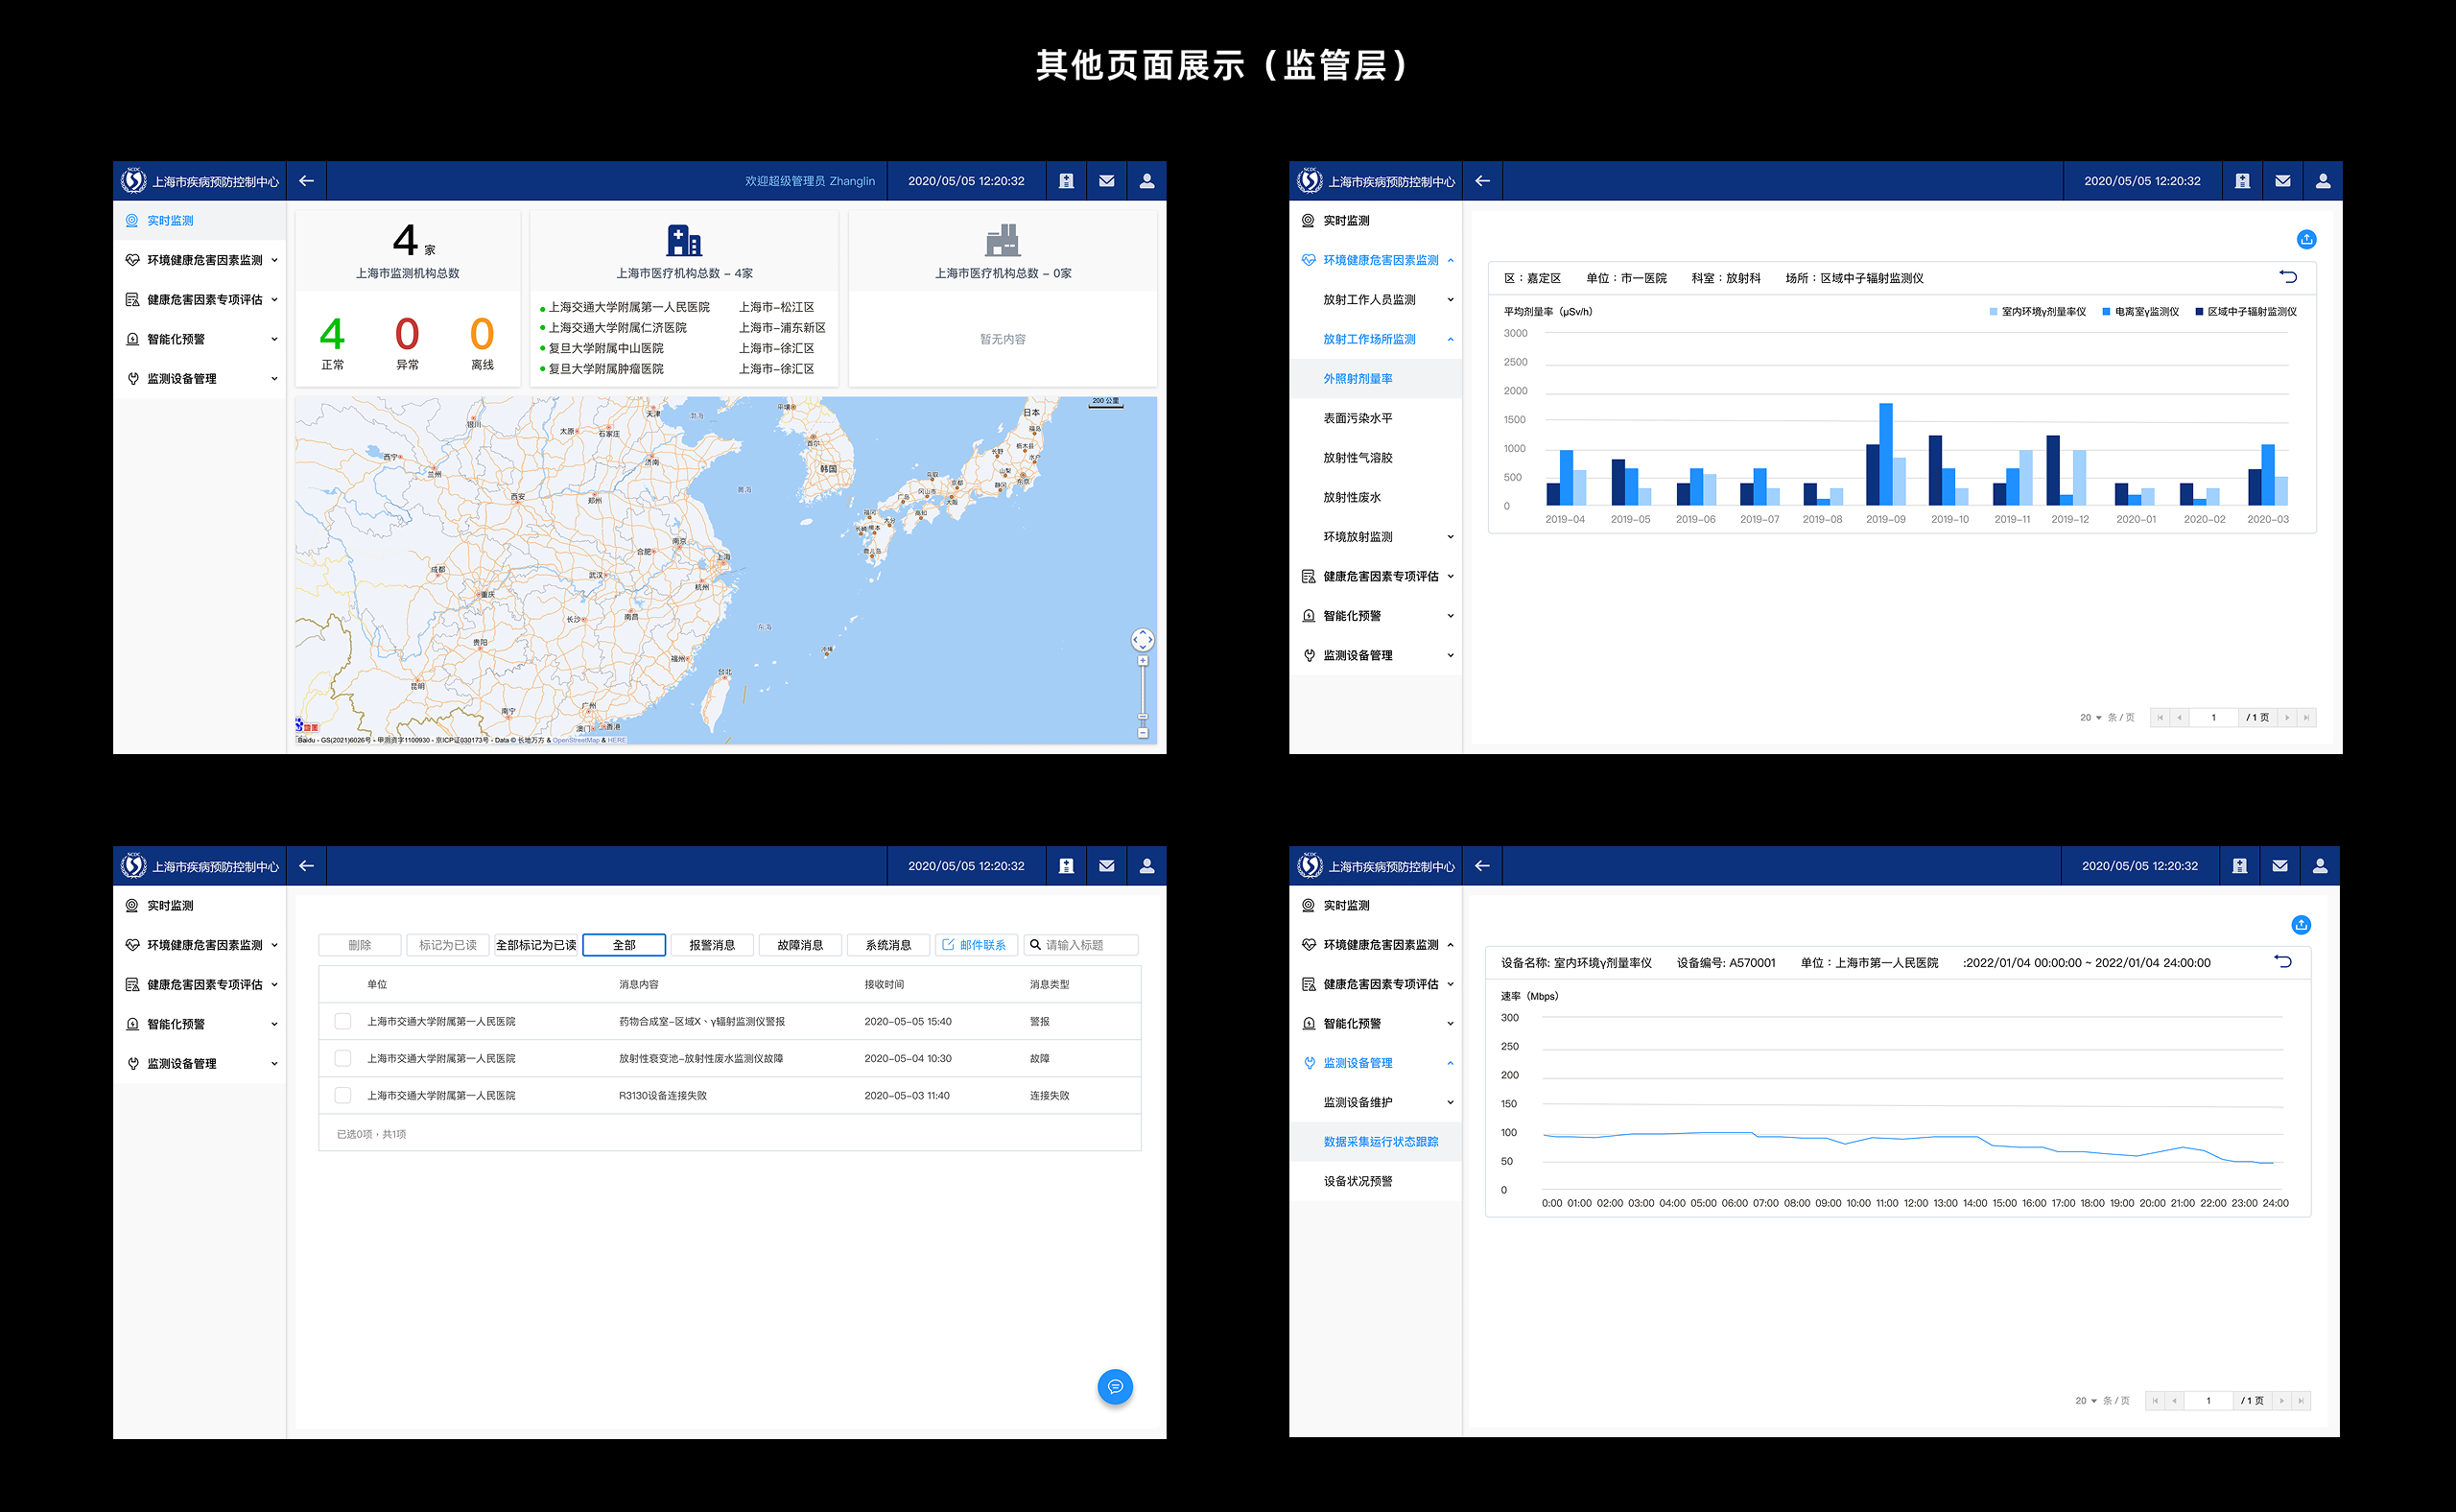Screen dimensions: 2456x1512
Task: Expand 环境放射监测 submenu
Action: click(x=1450, y=537)
